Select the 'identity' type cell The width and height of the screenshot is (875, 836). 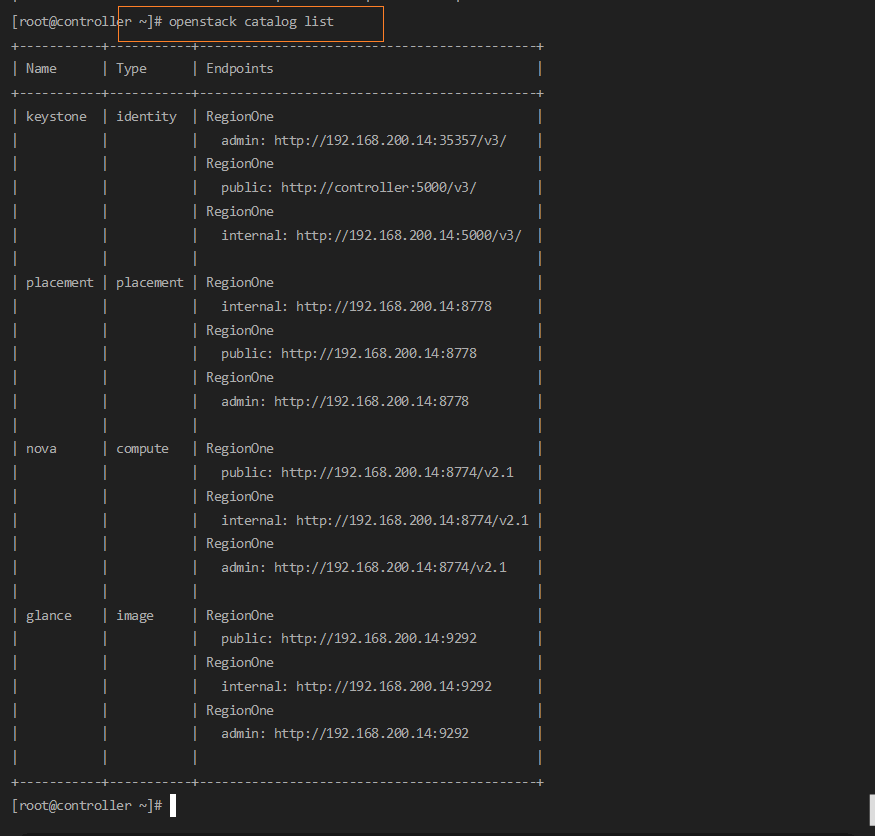pyautogui.click(x=146, y=117)
